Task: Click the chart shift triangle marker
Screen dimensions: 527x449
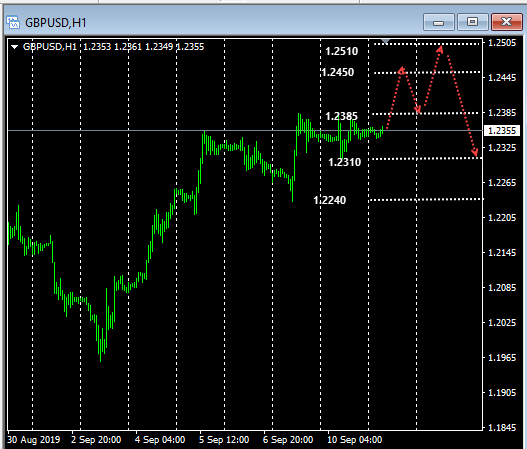Action: click(385, 41)
